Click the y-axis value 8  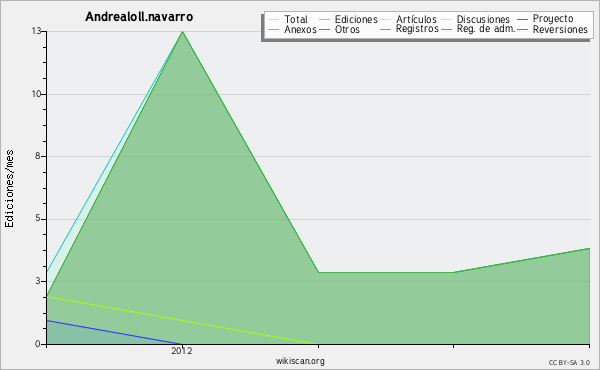38,156
